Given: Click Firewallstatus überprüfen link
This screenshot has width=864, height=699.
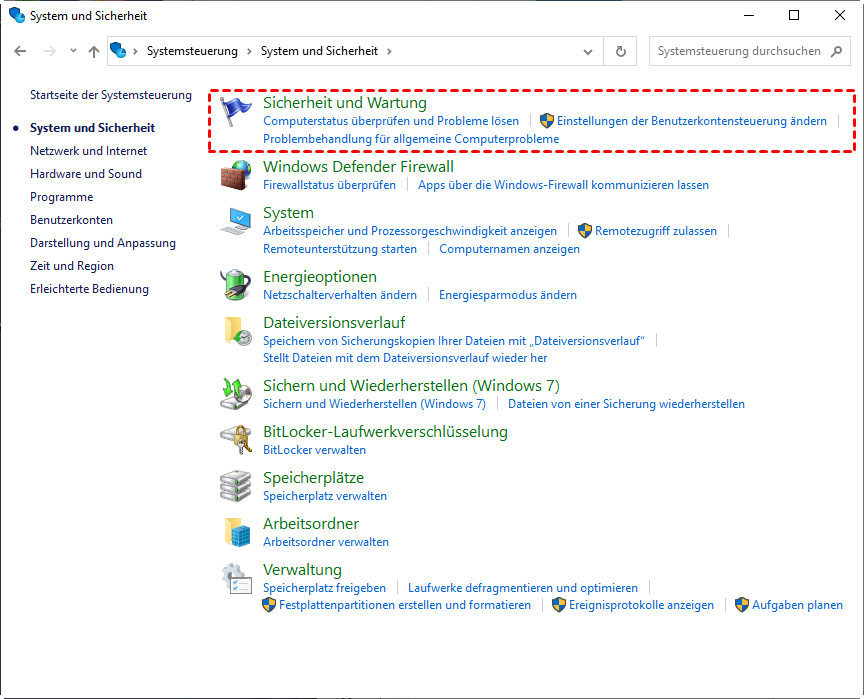Looking at the screenshot, I should pyautogui.click(x=329, y=185).
